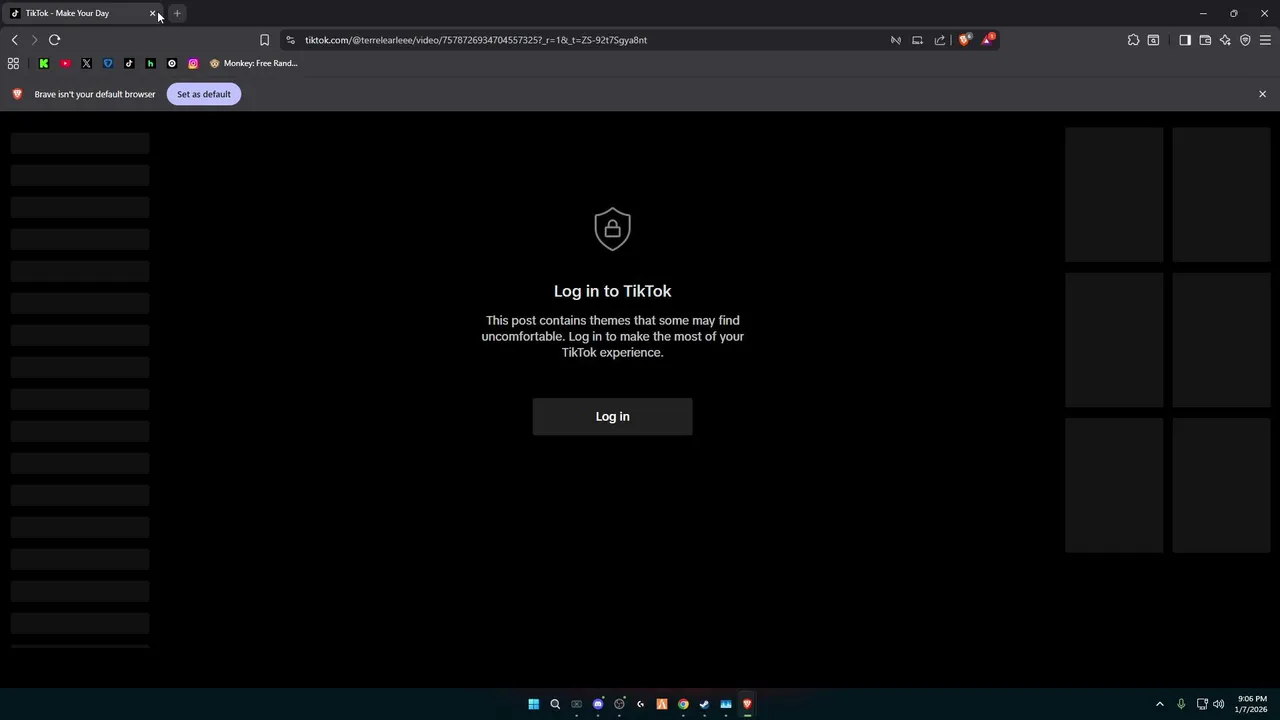The image size is (1280, 720).
Task: Close the TikTok tab
Action: (153, 13)
